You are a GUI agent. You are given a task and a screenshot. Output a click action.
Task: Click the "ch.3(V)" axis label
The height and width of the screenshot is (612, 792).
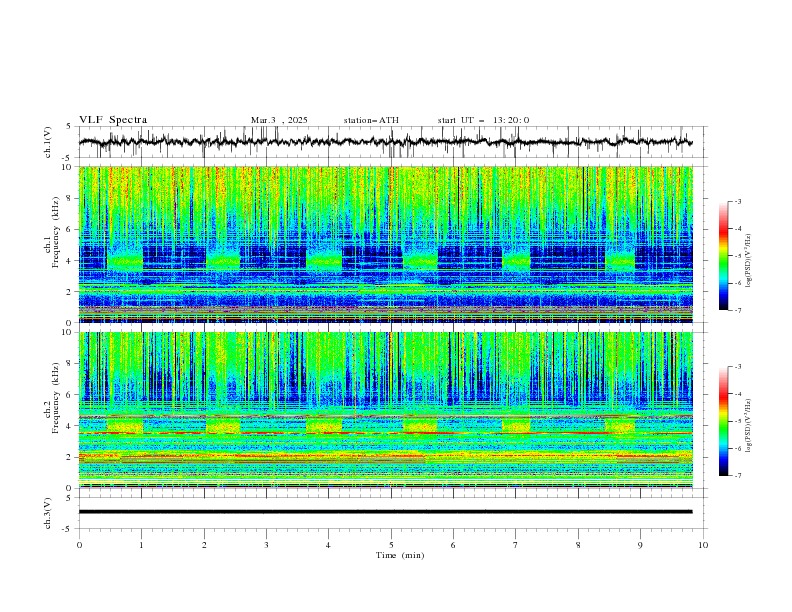pos(48,513)
